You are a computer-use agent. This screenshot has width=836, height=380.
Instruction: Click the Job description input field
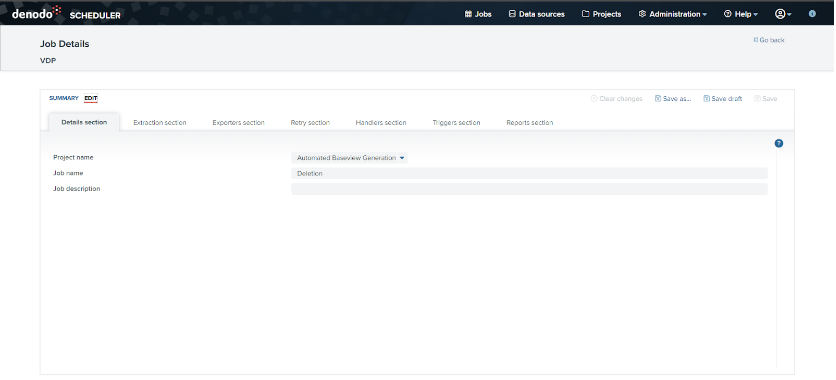tap(529, 189)
